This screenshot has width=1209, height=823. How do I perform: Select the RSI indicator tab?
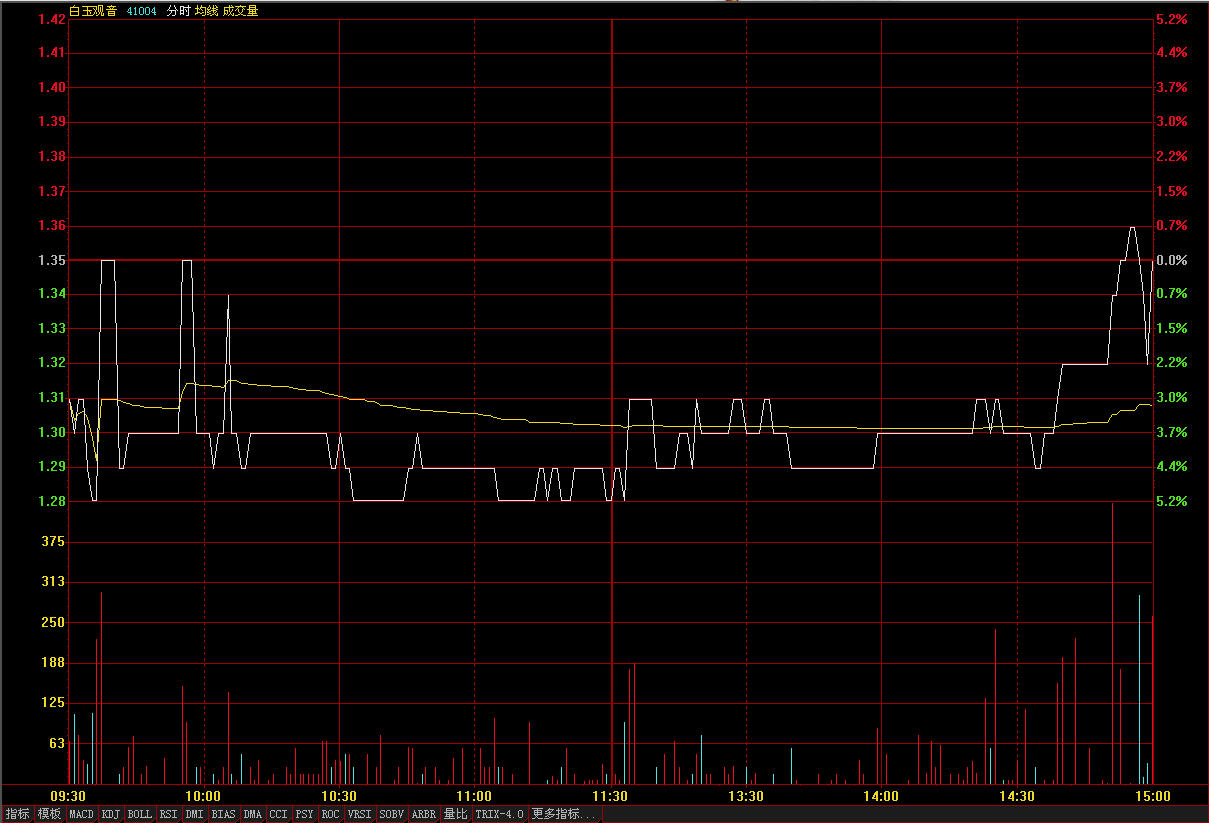click(169, 814)
